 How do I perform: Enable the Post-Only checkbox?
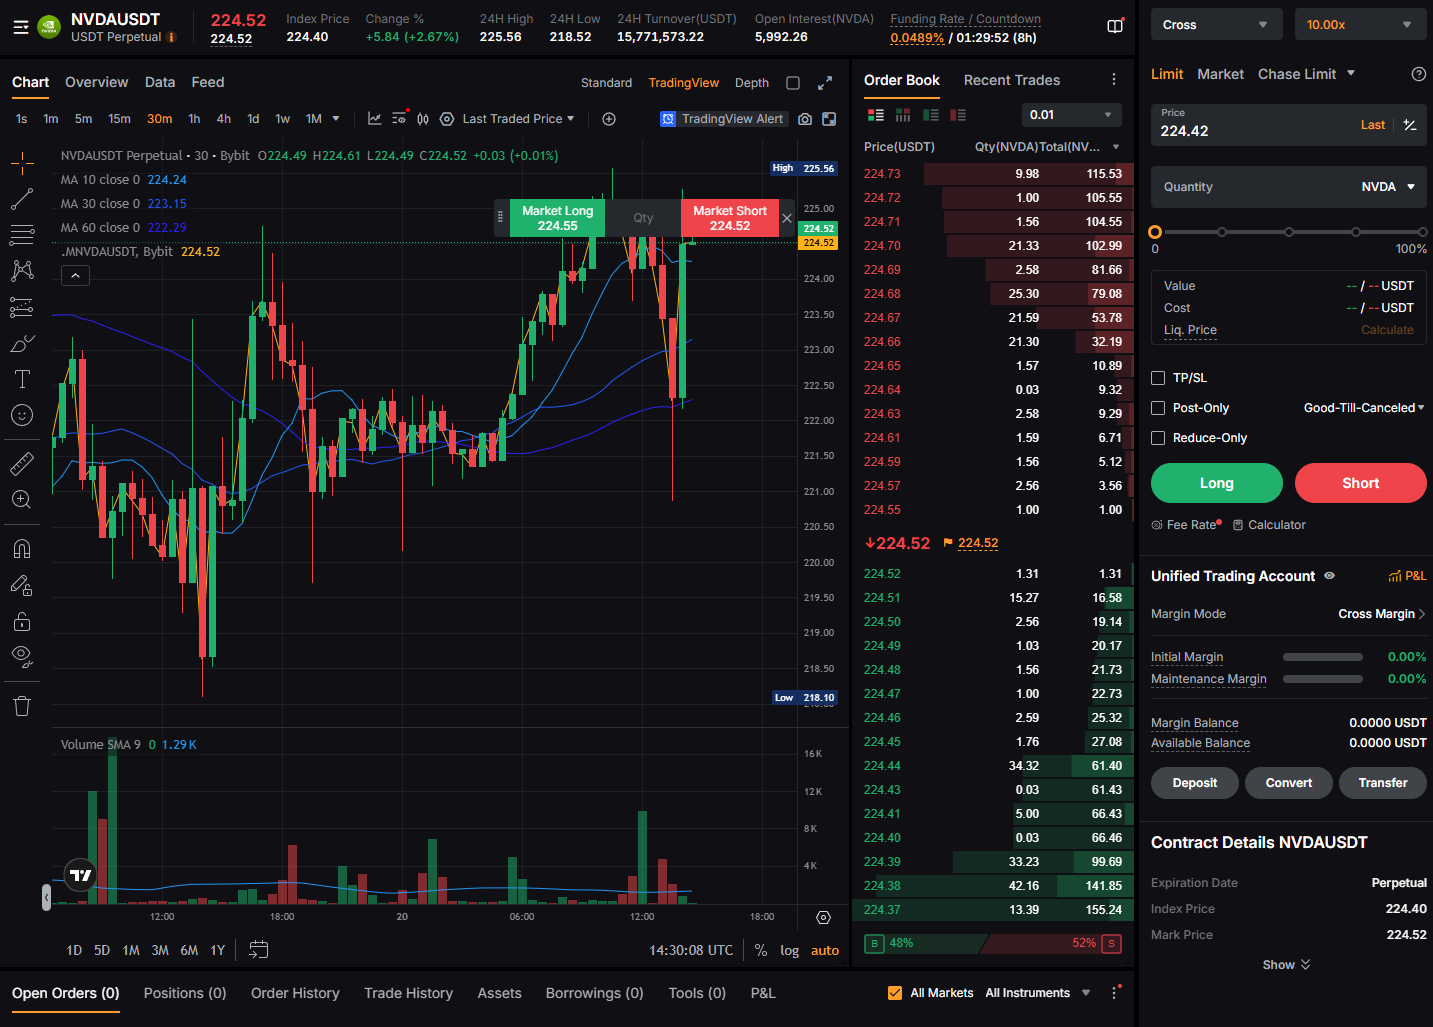click(x=1158, y=408)
